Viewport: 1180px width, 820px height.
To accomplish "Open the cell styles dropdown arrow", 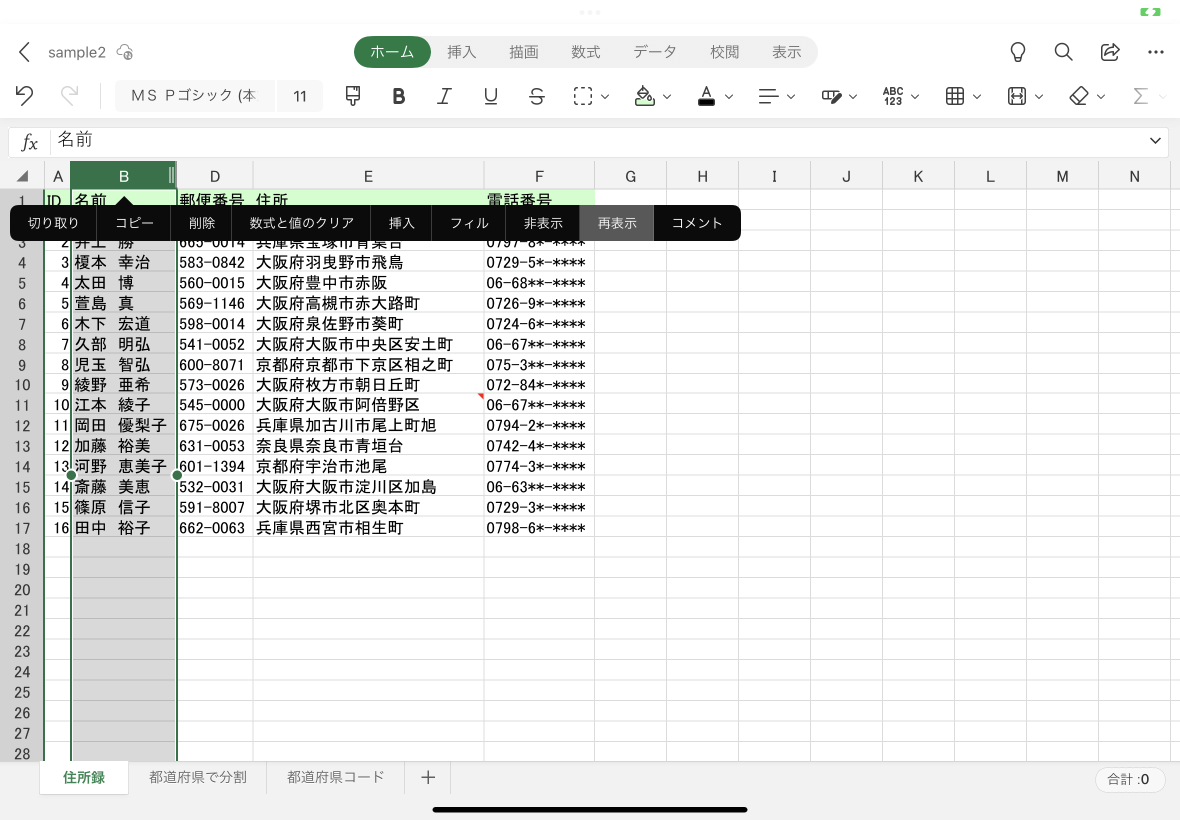I will 853,96.
